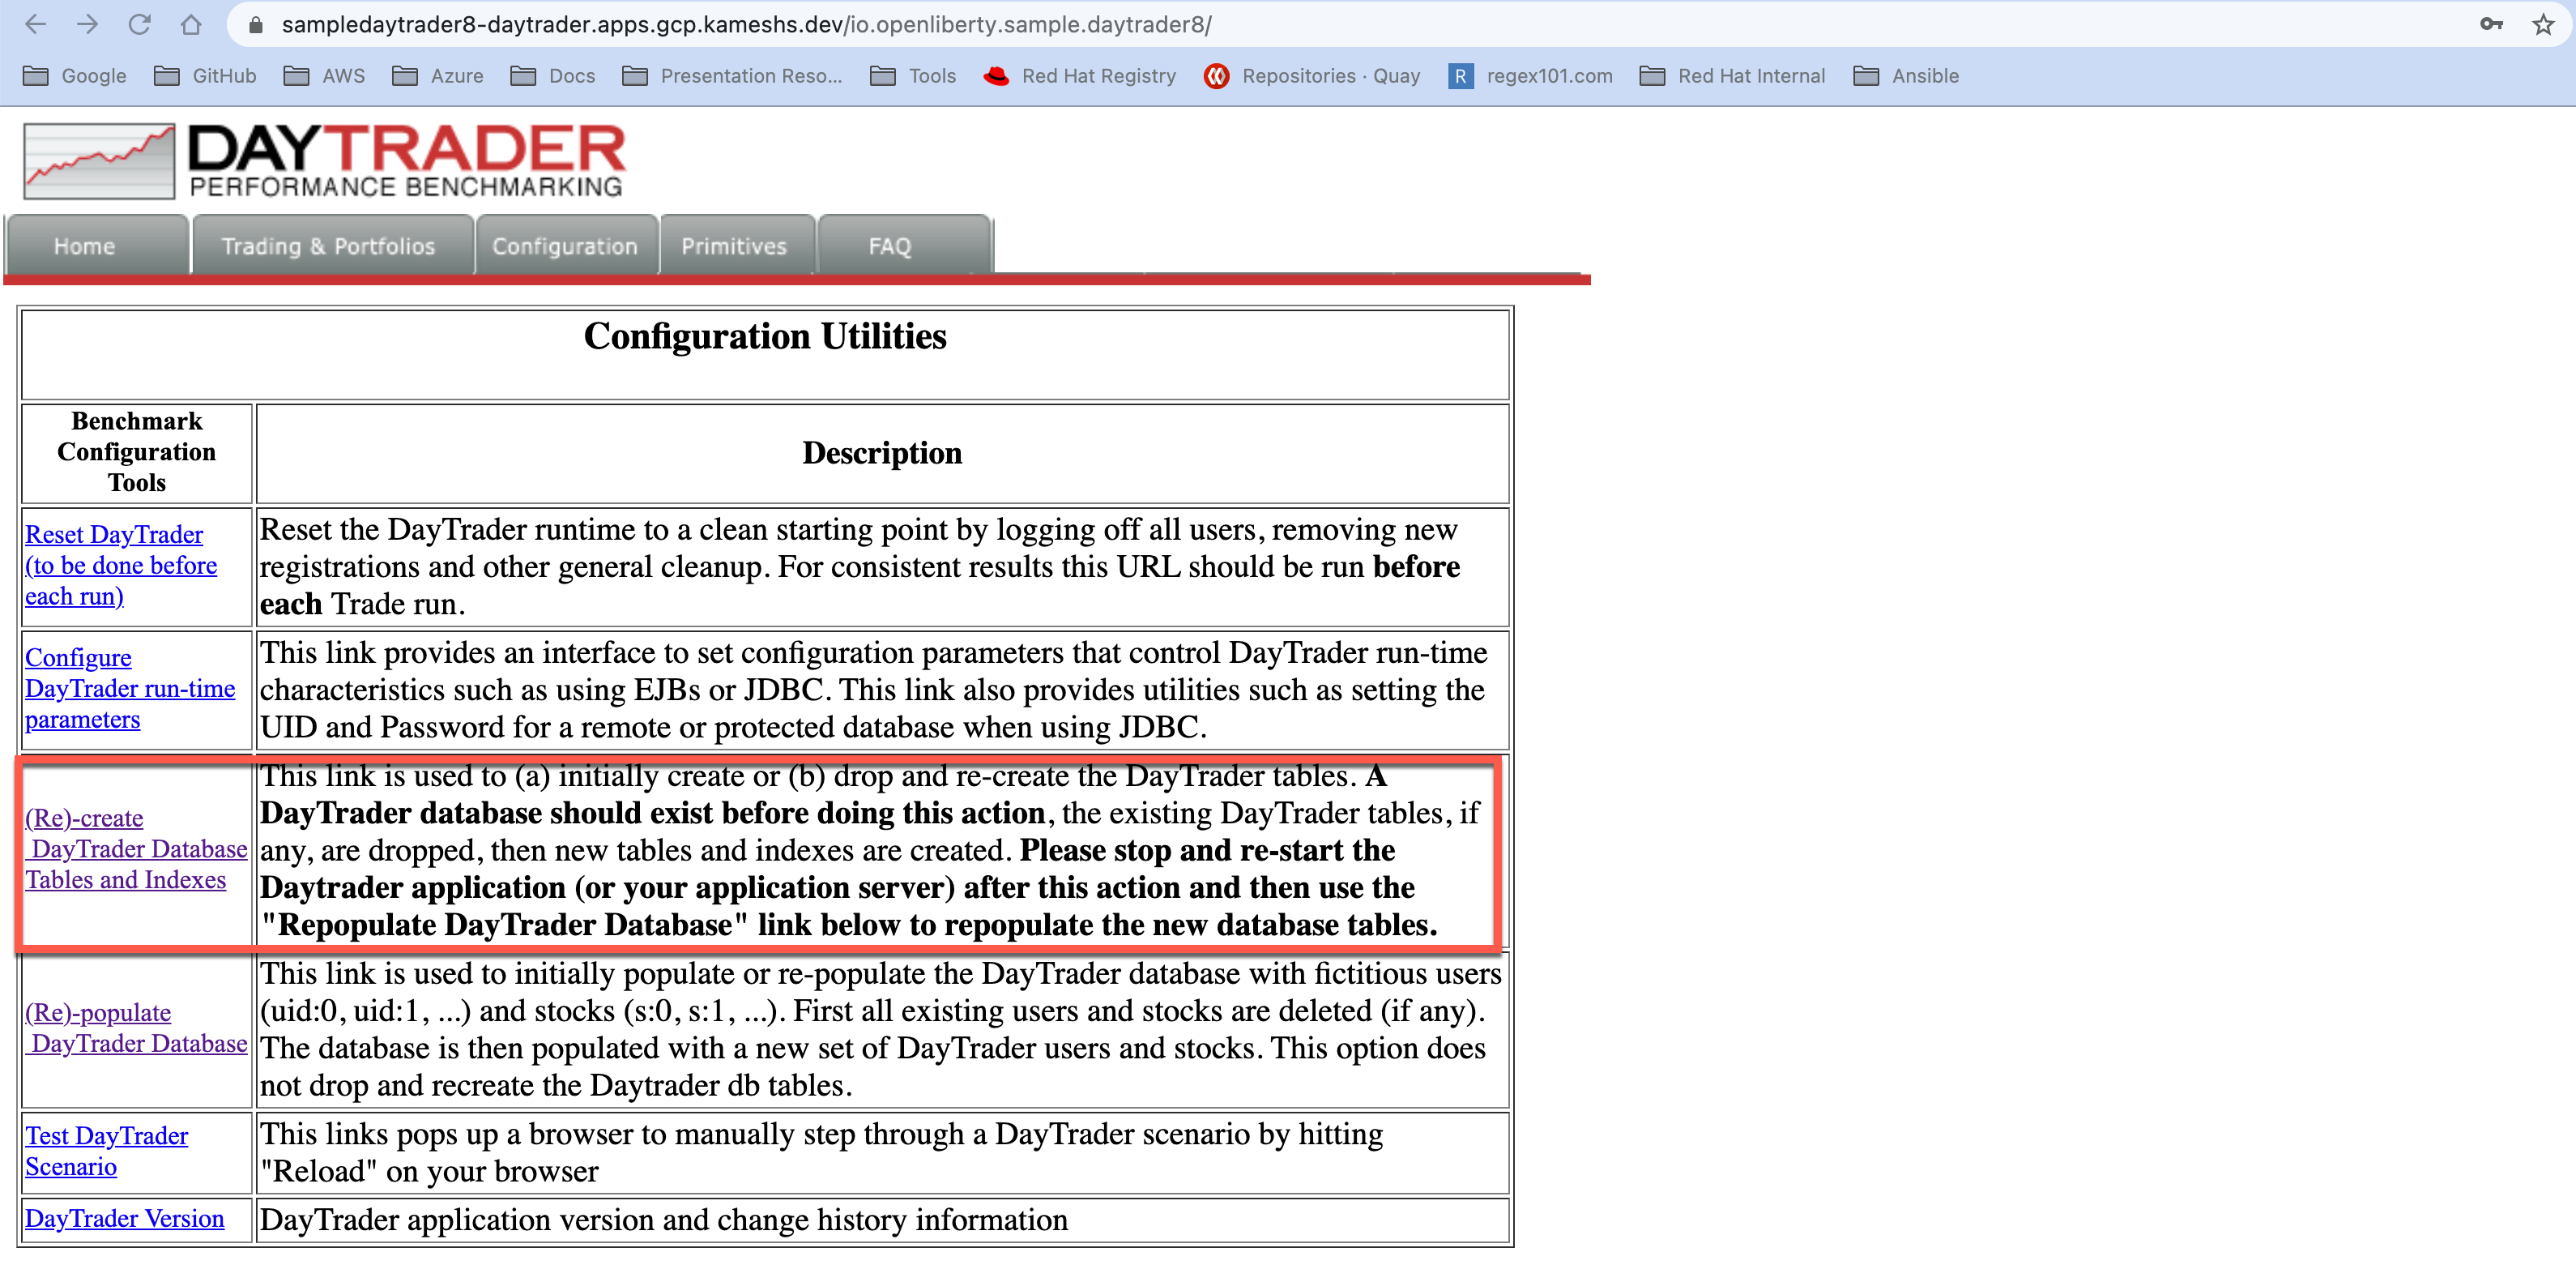
Task: Open browser home page icon
Action: (191, 24)
